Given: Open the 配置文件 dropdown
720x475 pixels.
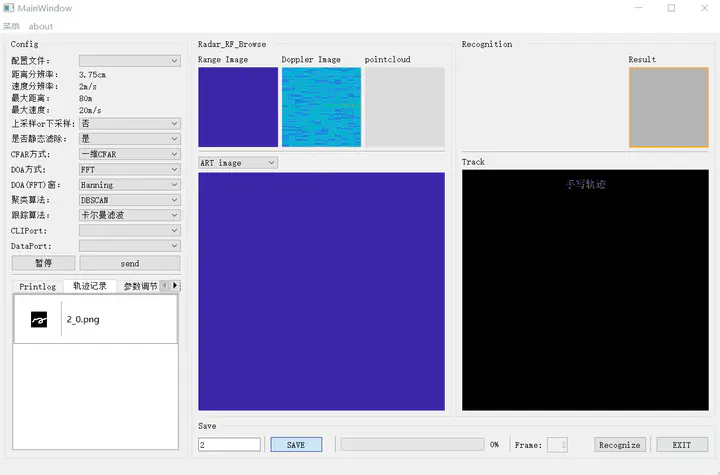Looking at the screenshot, I should pos(129,61).
